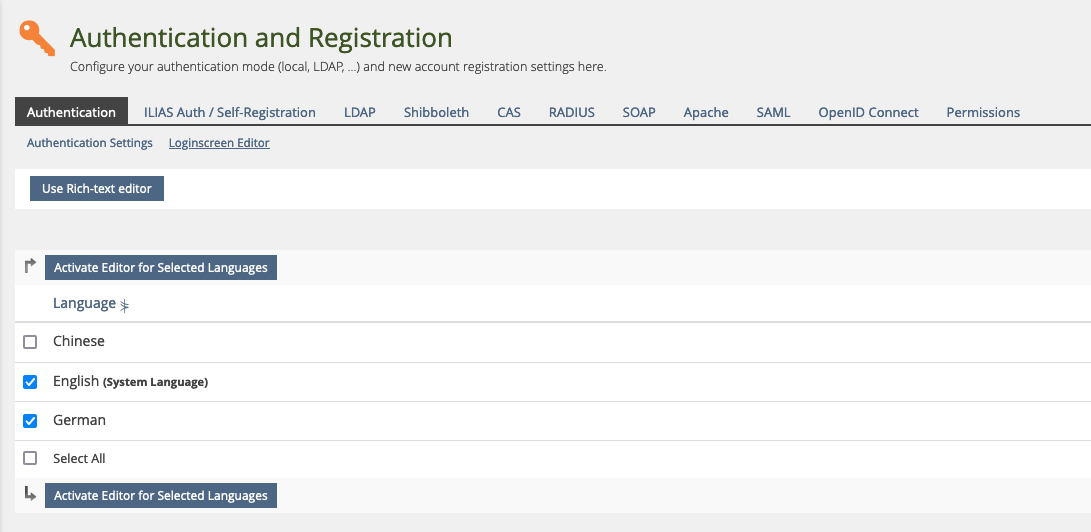Screen dimensions: 1091x532
Task: Go to the CAS tab
Action: (508, 112)
